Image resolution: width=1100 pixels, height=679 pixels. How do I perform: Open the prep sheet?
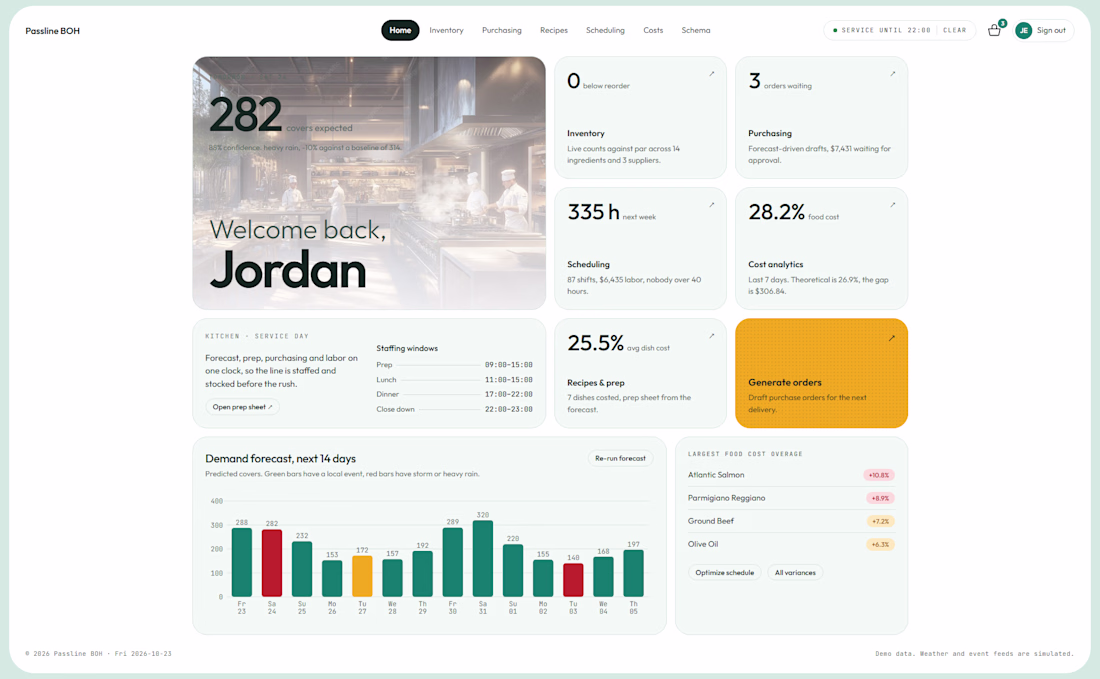(242, 407)
